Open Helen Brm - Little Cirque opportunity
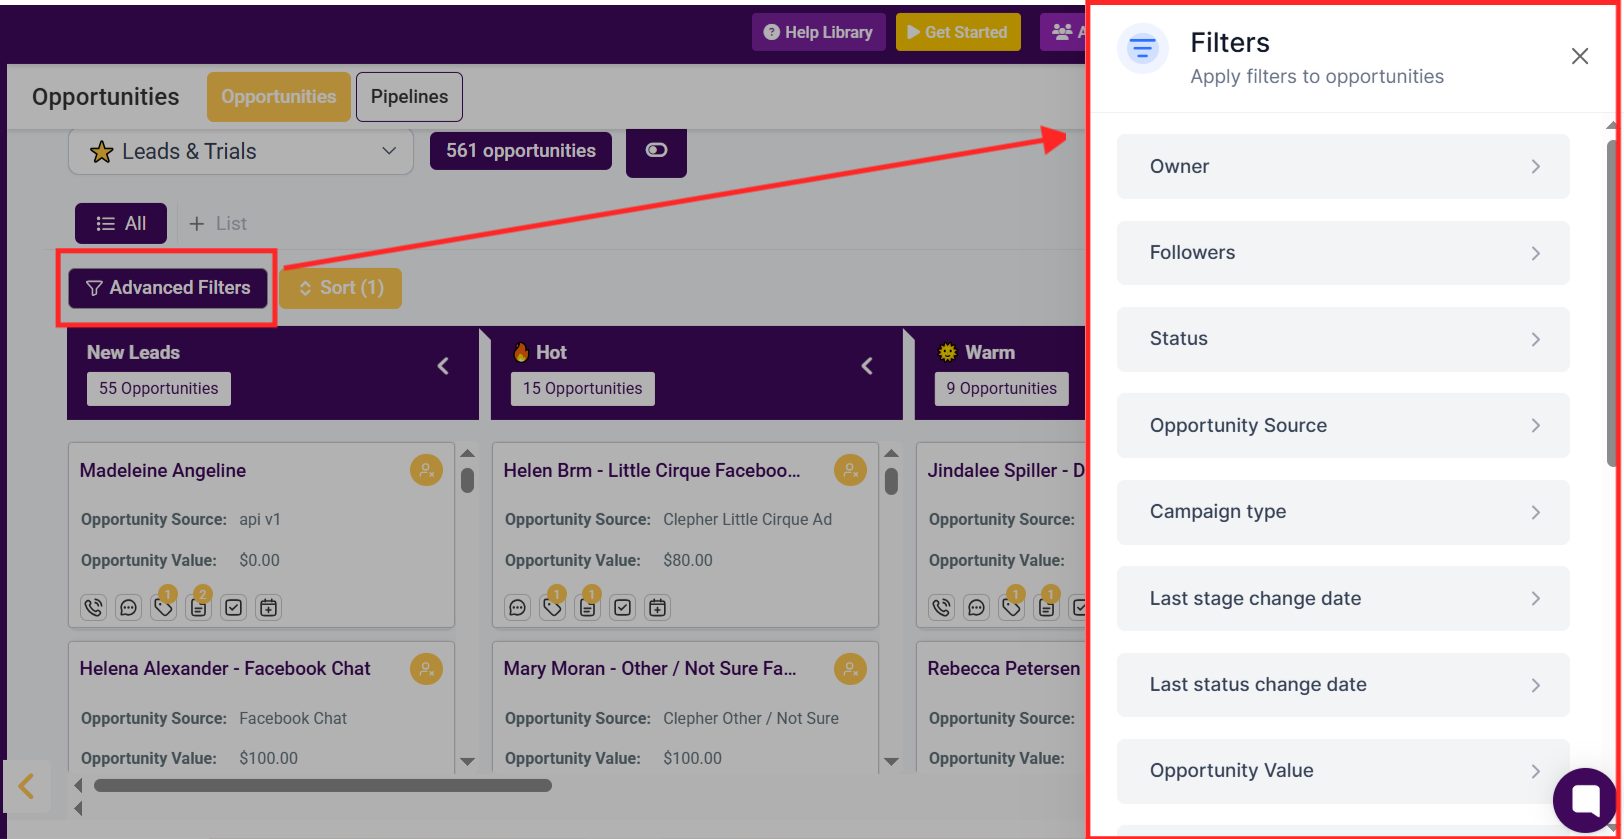1624x839 pixels. click(x=652, y=471)
